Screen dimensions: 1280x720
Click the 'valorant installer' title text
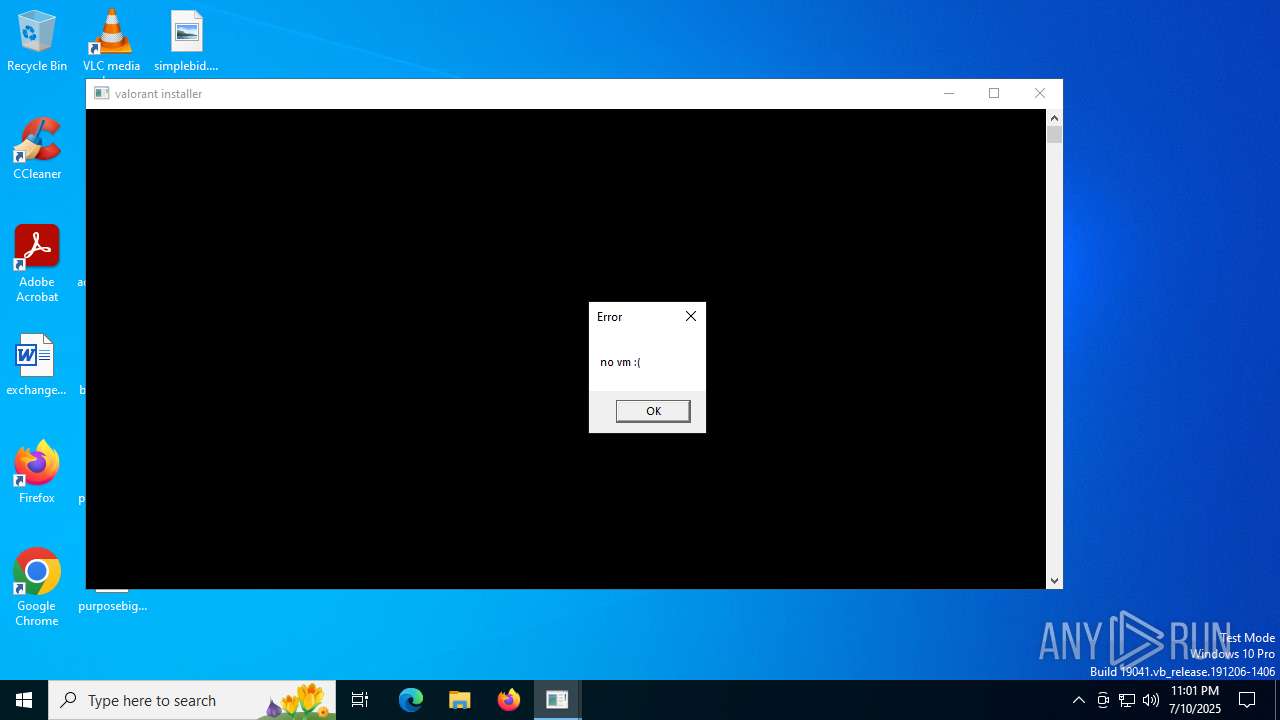[158, 93]
